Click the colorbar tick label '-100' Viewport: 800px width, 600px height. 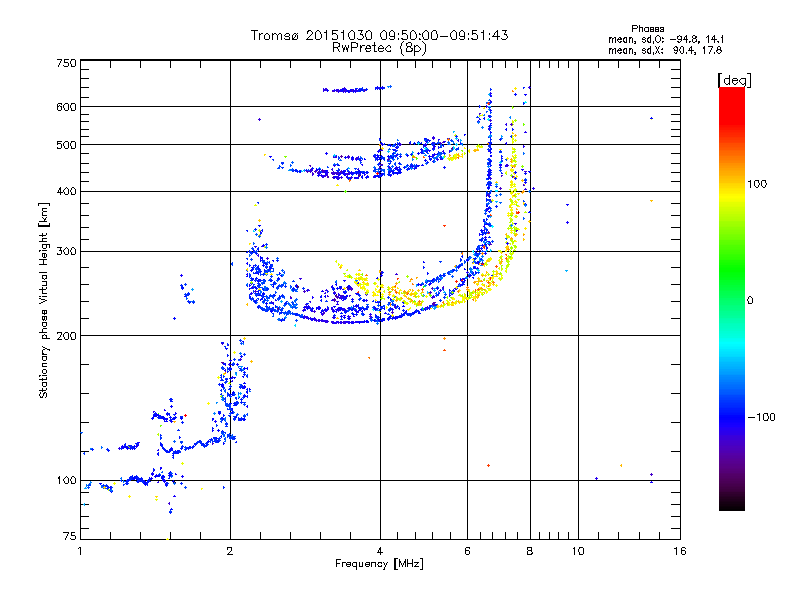click(x=761, y=417)
